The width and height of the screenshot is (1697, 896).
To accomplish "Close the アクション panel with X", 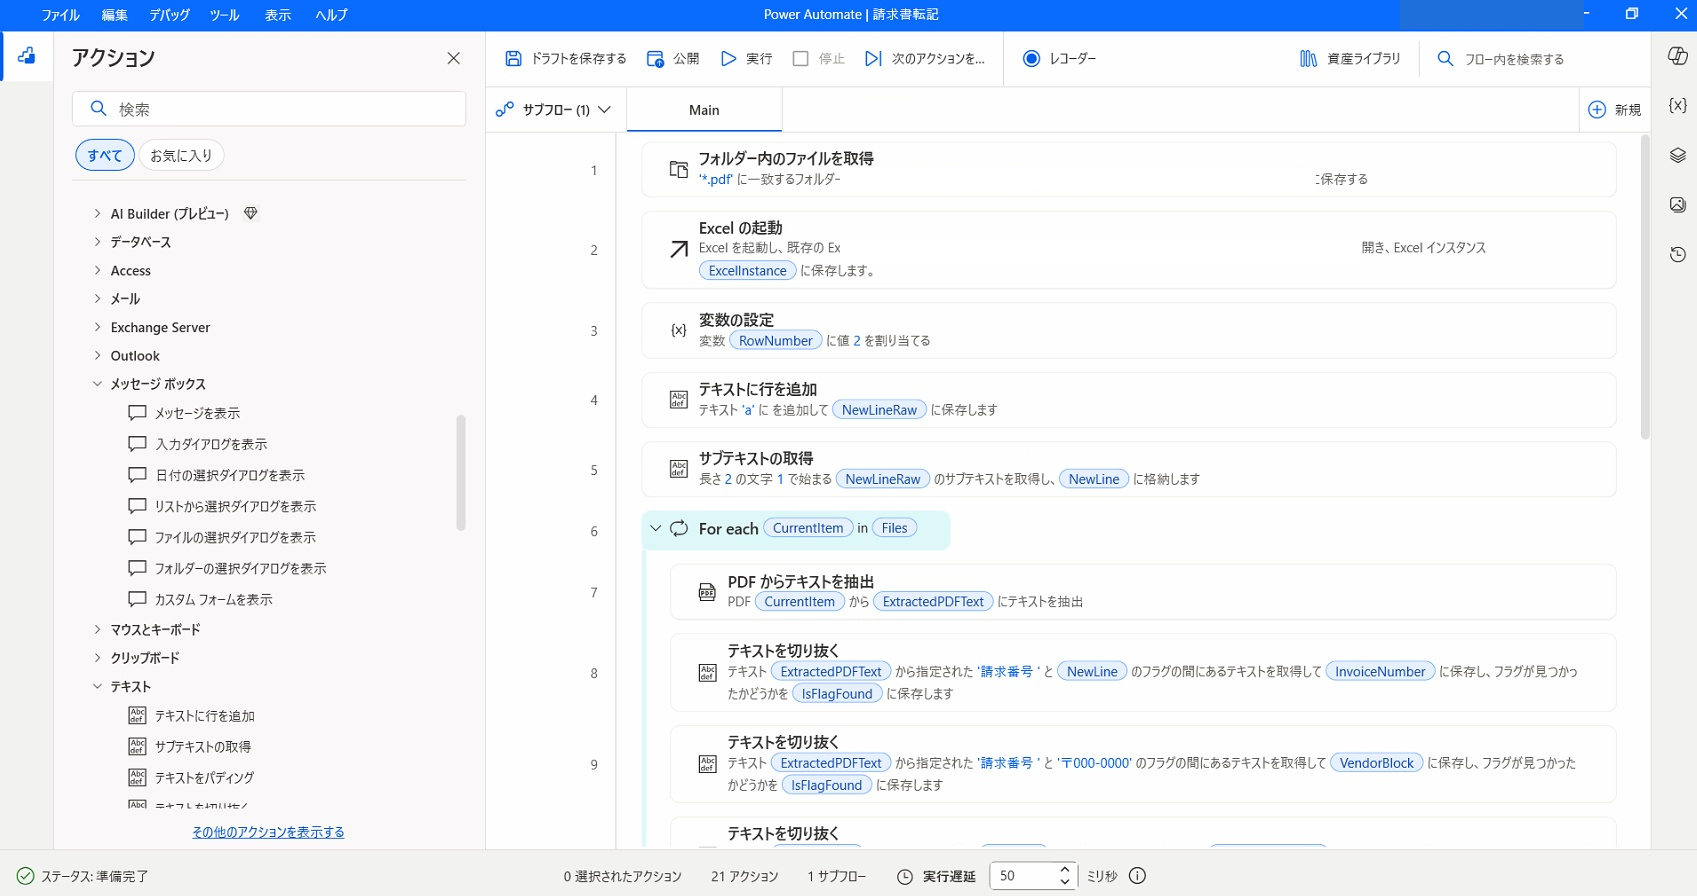I will pyautogui.click(x=453, y=58).
